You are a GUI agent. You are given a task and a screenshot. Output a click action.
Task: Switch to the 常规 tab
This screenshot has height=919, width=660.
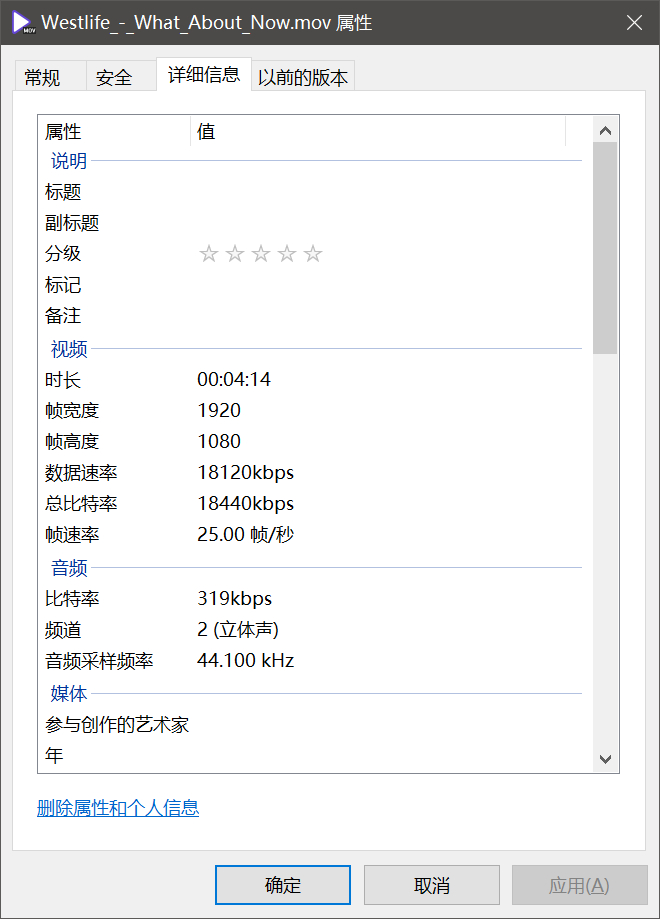(x=50, y=76)
